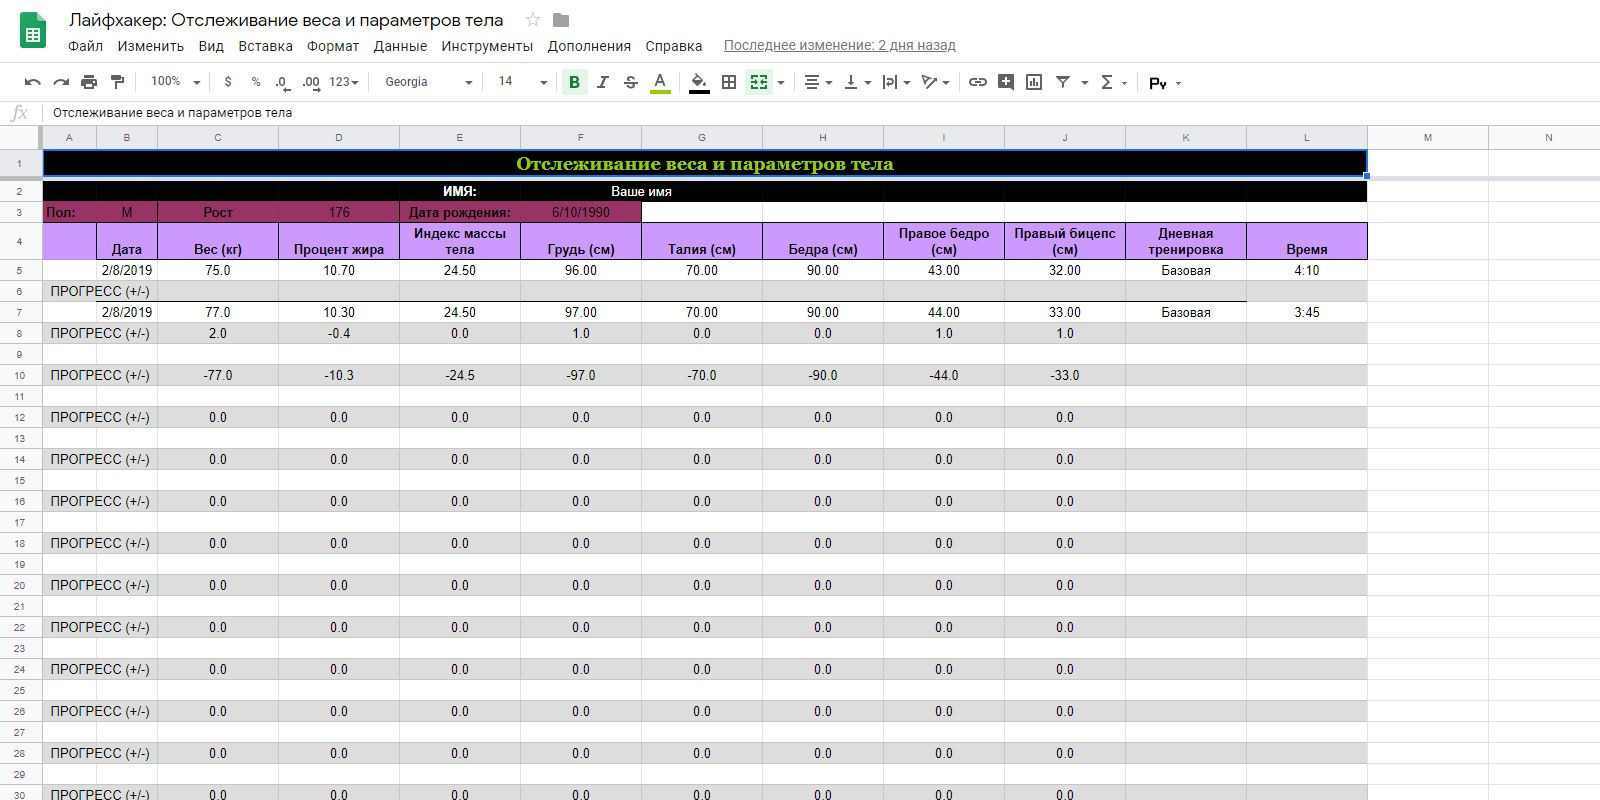The width and height of the screenshot is (1600, 800).
Task: Open the borders grid tool
Action: [x=729, y=82]
